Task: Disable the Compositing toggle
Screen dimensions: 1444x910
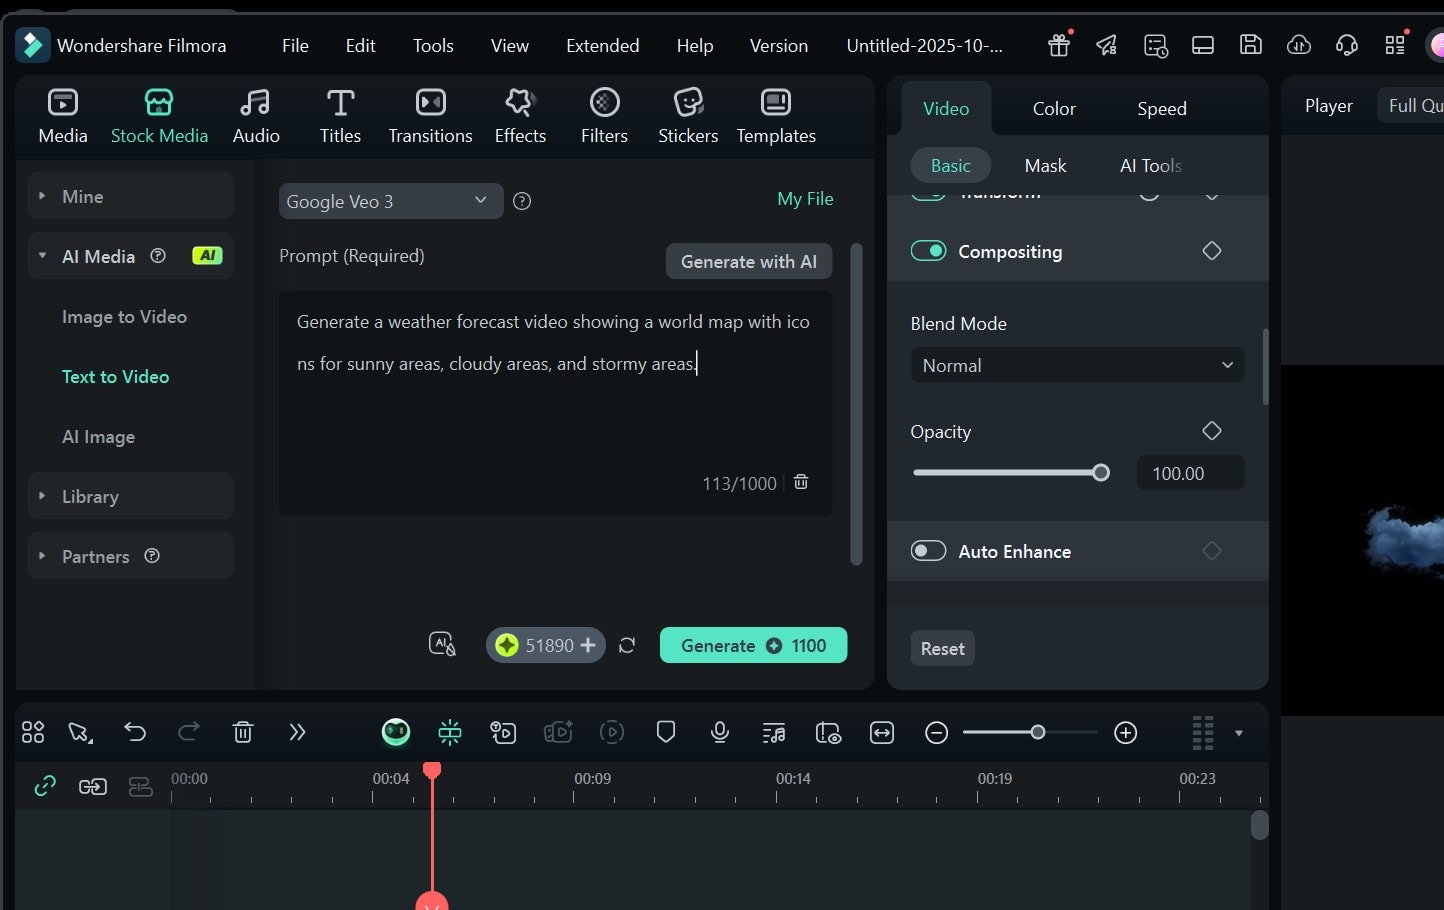Action: click(928, 251)
